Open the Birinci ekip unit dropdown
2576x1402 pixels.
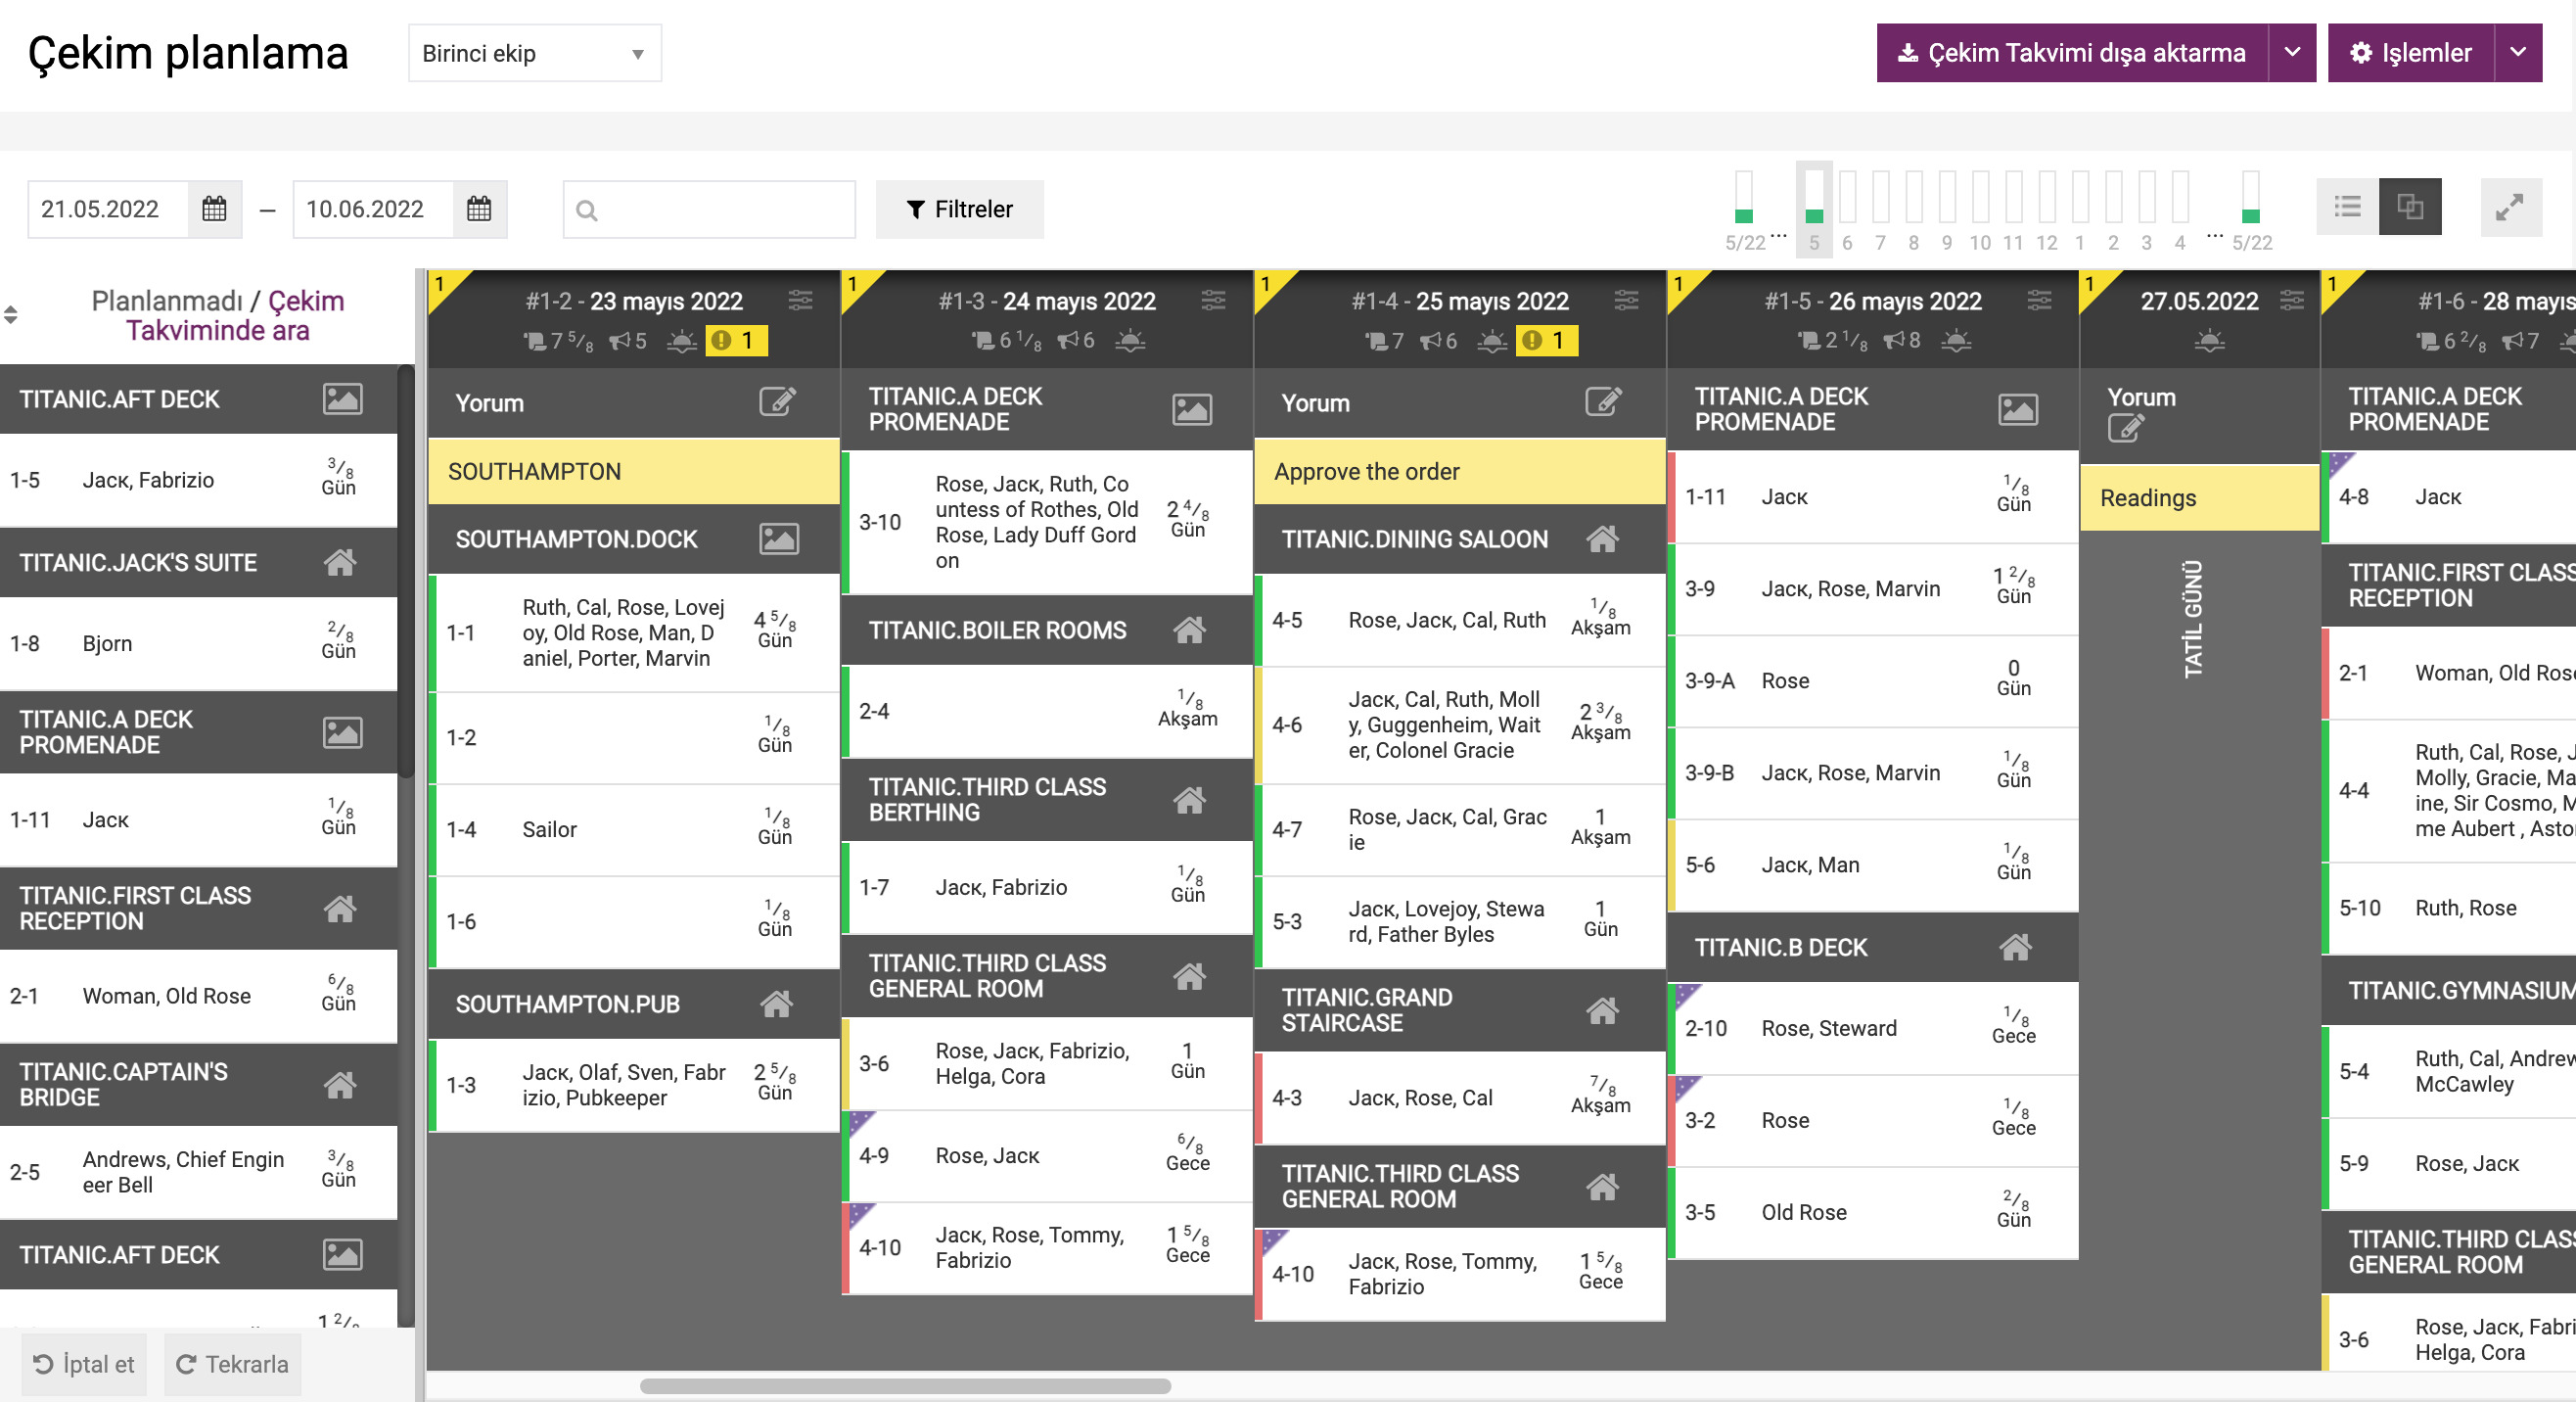tap(535, 53)
